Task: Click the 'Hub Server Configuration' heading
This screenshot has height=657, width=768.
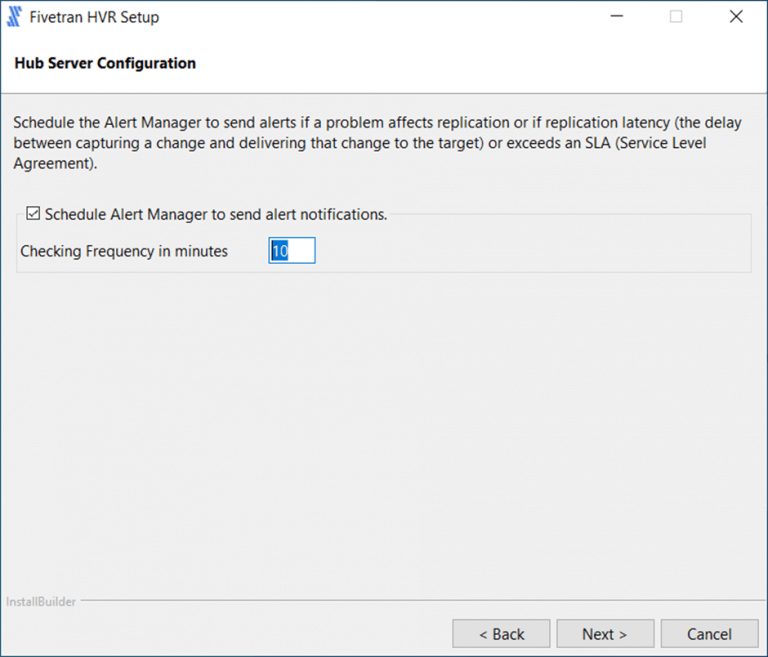Action: pos(105,63)
